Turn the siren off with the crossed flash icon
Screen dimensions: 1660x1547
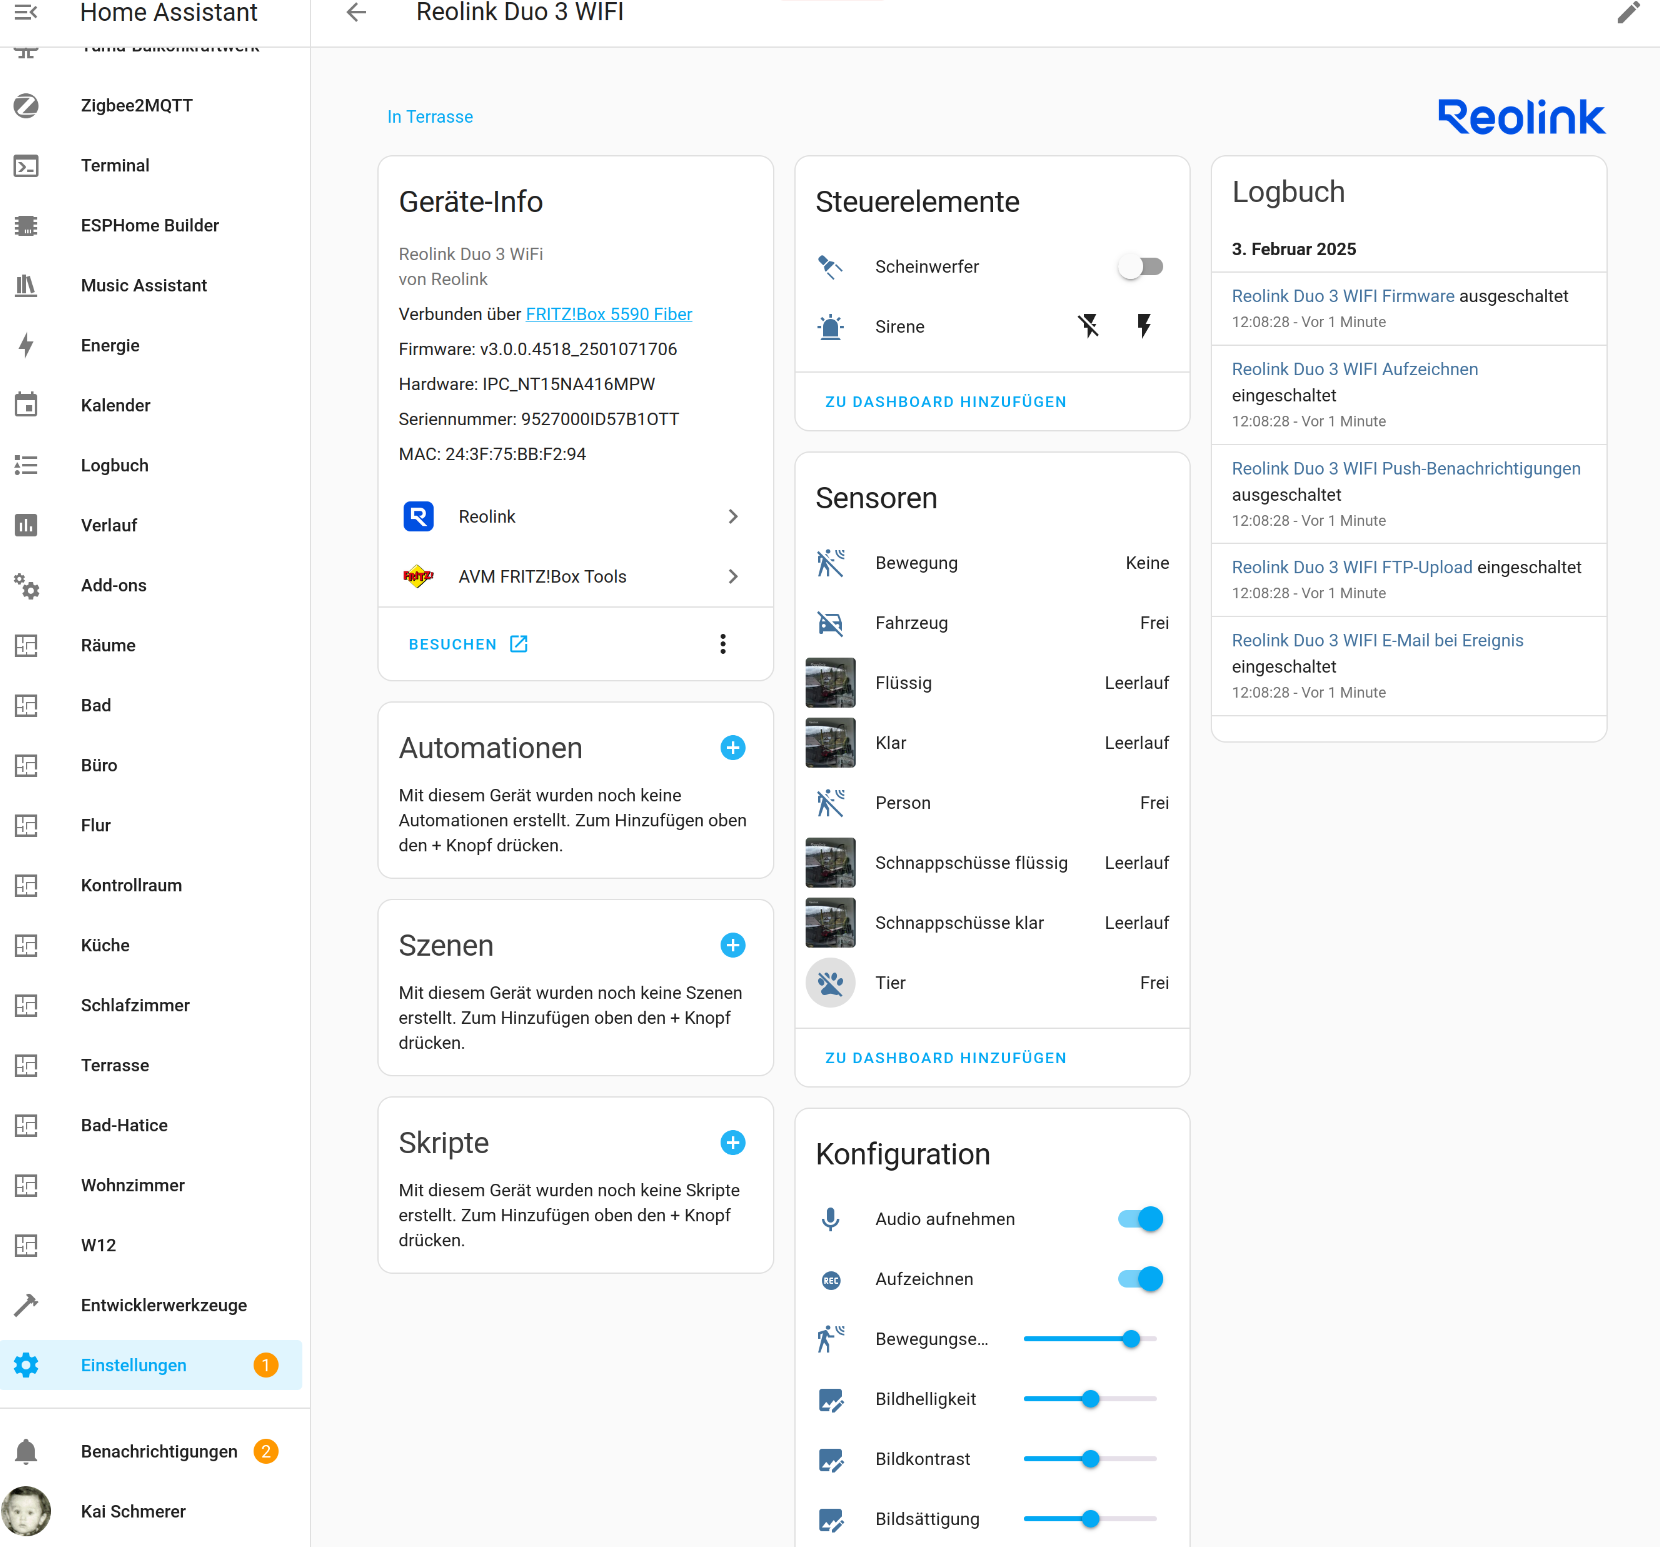coord(1088,326)
